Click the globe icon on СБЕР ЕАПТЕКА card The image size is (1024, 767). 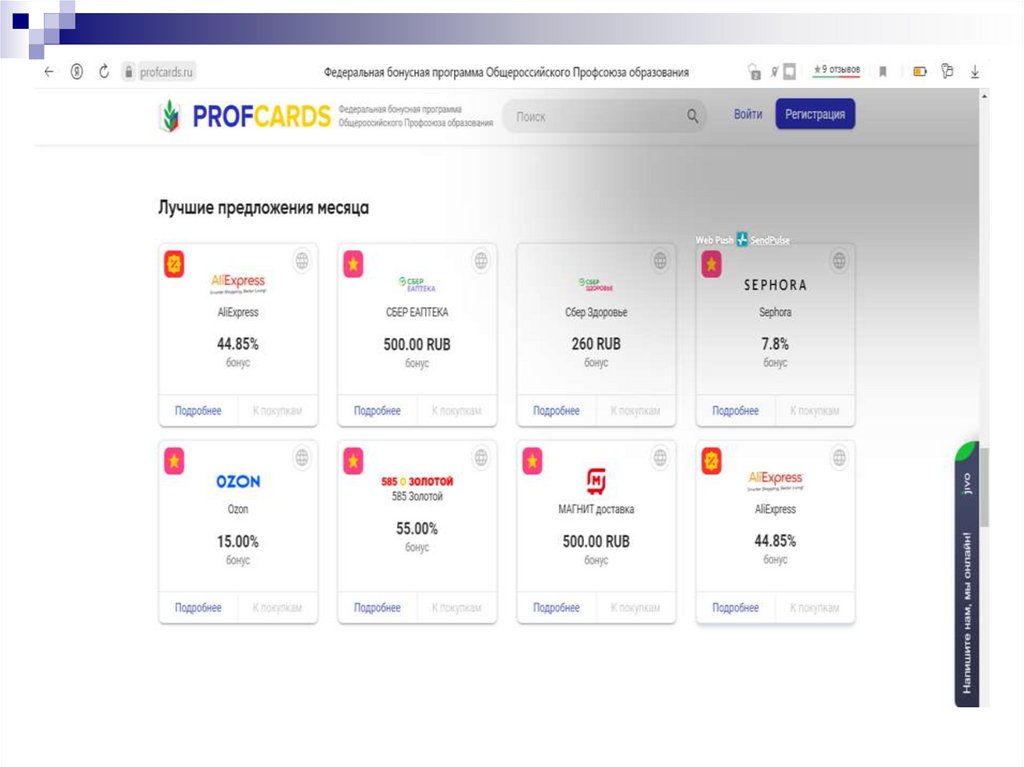click(481, 261)
